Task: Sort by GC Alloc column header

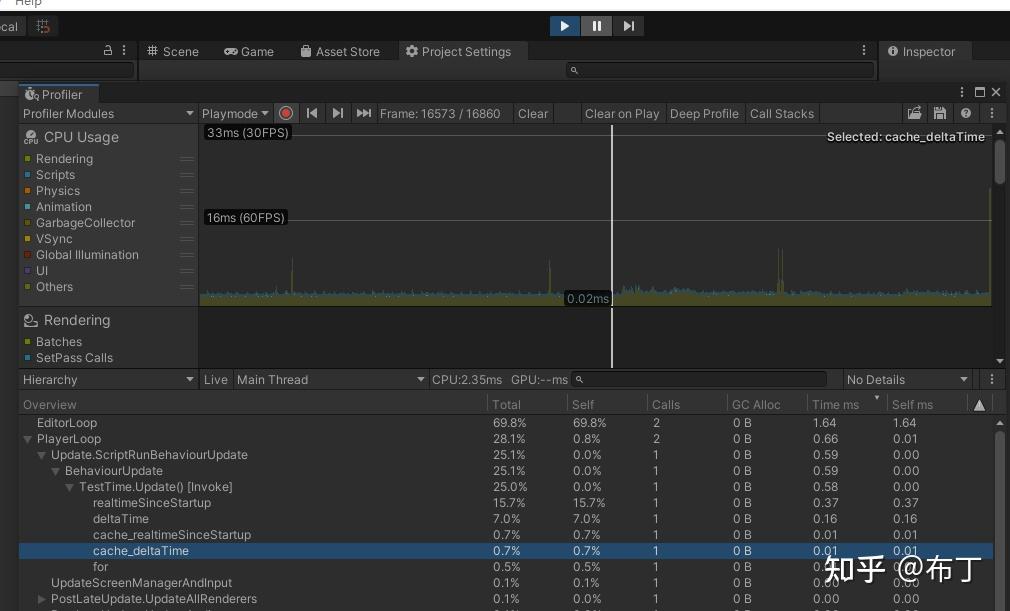Action: point(765,404)
